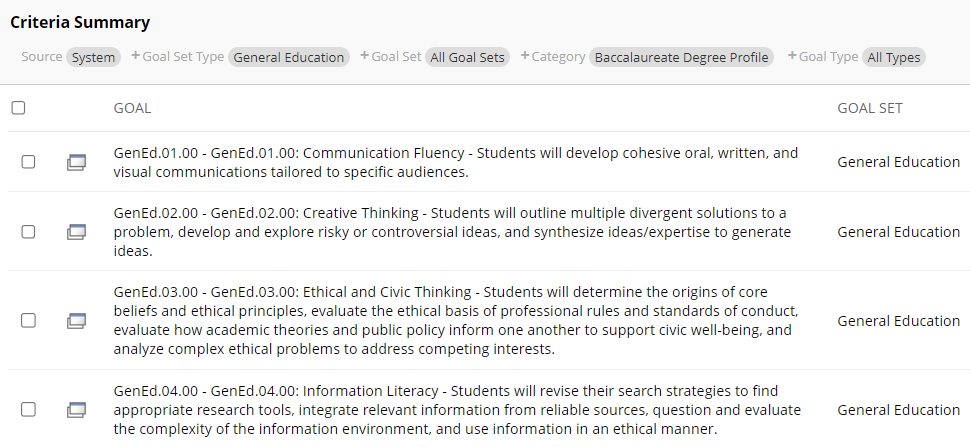
Task: Check the GenEd.03.00 Ethical and Civic row
Action: (x=28, y=320)
